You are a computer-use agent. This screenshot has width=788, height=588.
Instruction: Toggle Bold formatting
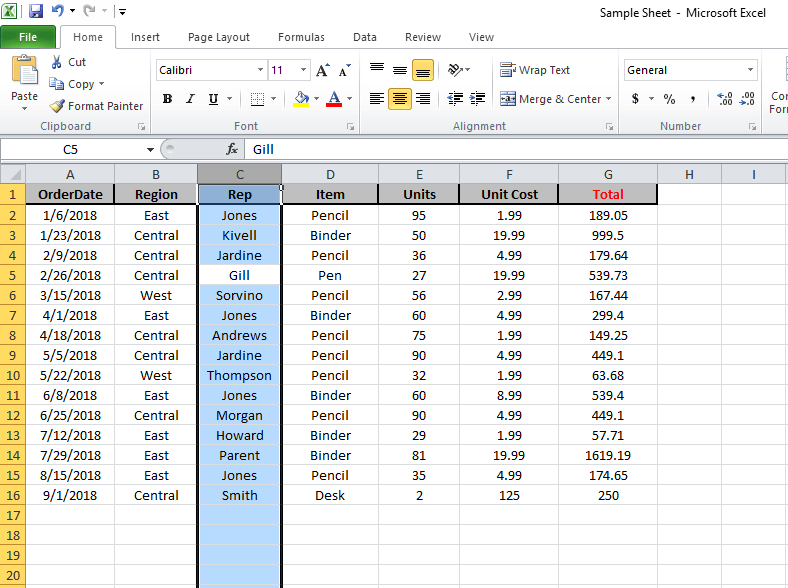pos(167,99)
